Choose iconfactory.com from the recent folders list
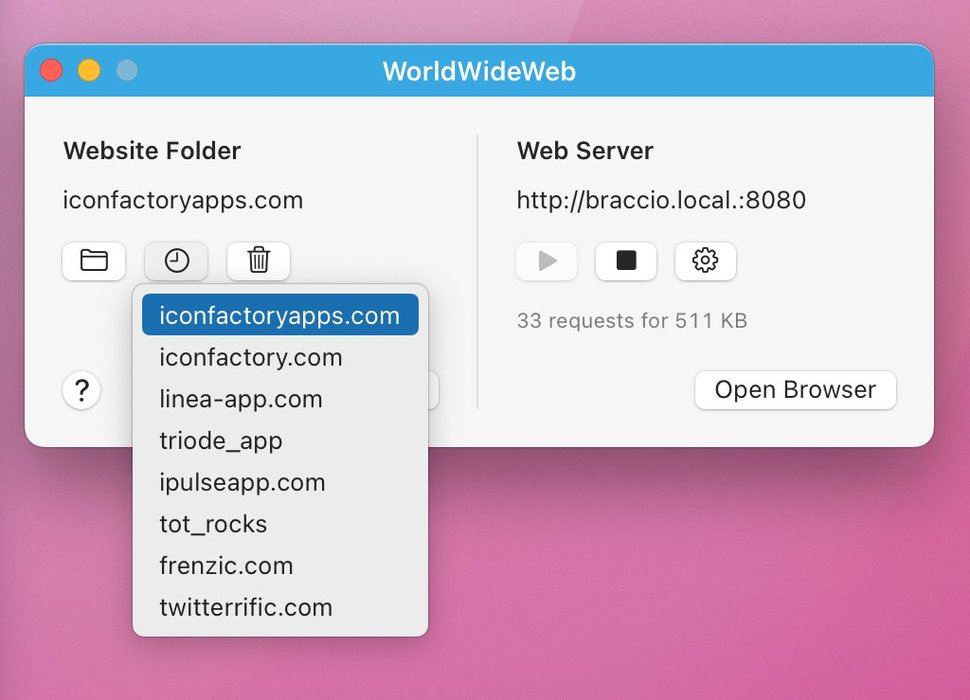970x700 pixels. click(x=251, y=358)
